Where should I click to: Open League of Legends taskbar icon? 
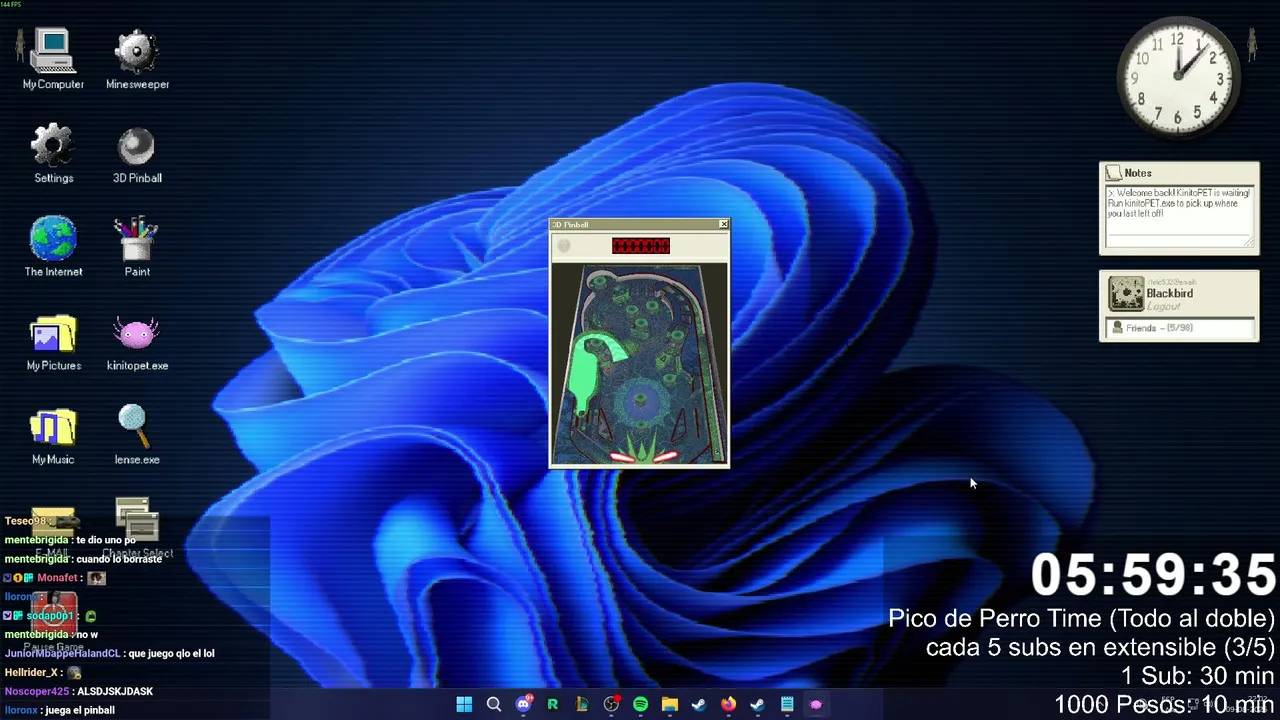tap(582, 705)
